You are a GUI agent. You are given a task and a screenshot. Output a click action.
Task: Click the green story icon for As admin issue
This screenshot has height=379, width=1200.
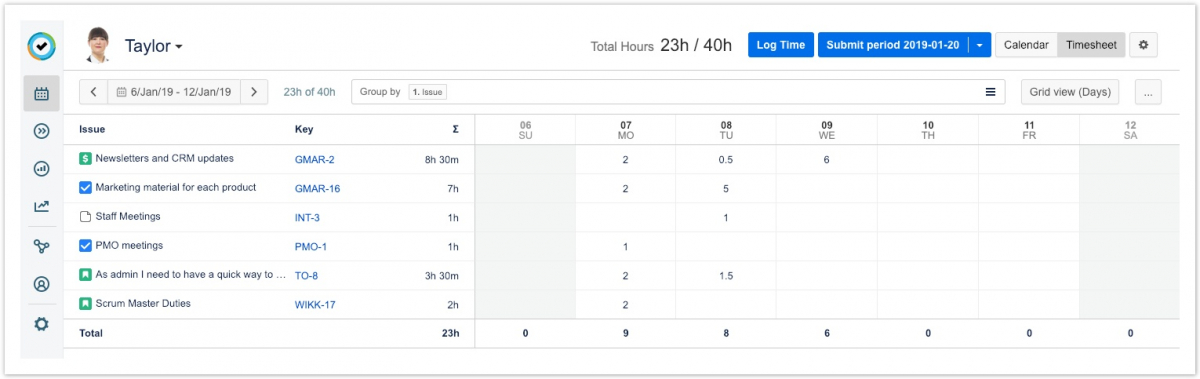pos(85,274)
